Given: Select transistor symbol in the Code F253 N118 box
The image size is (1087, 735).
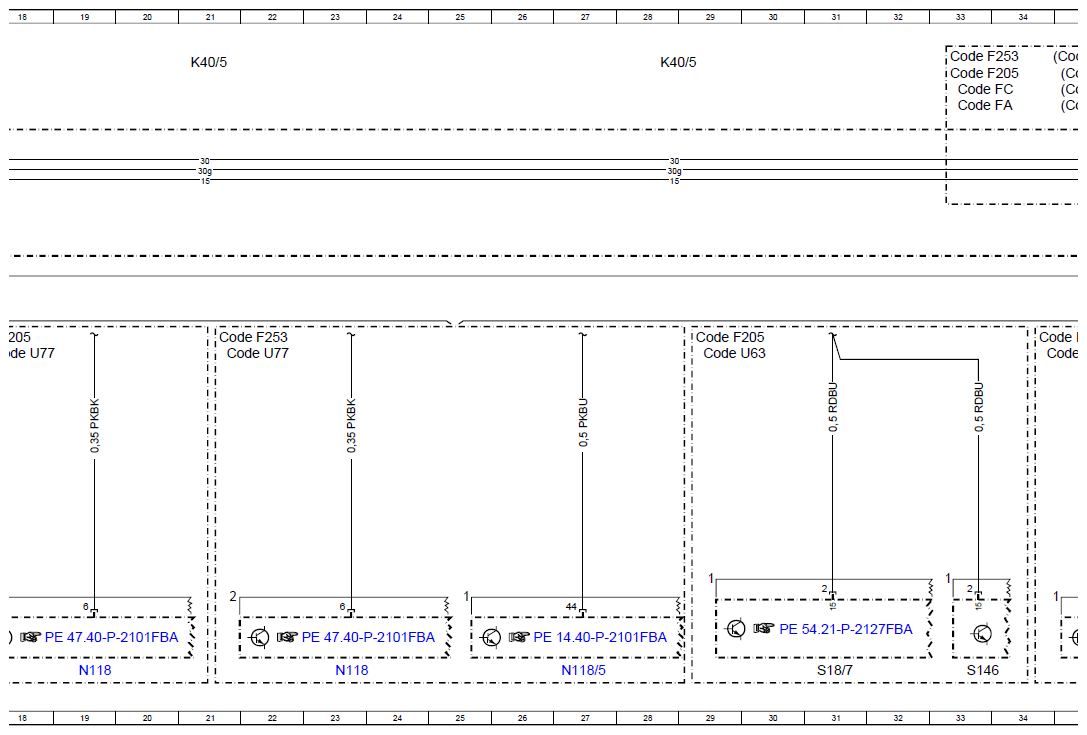Looking at the screenshot, I should coord(259,637).
